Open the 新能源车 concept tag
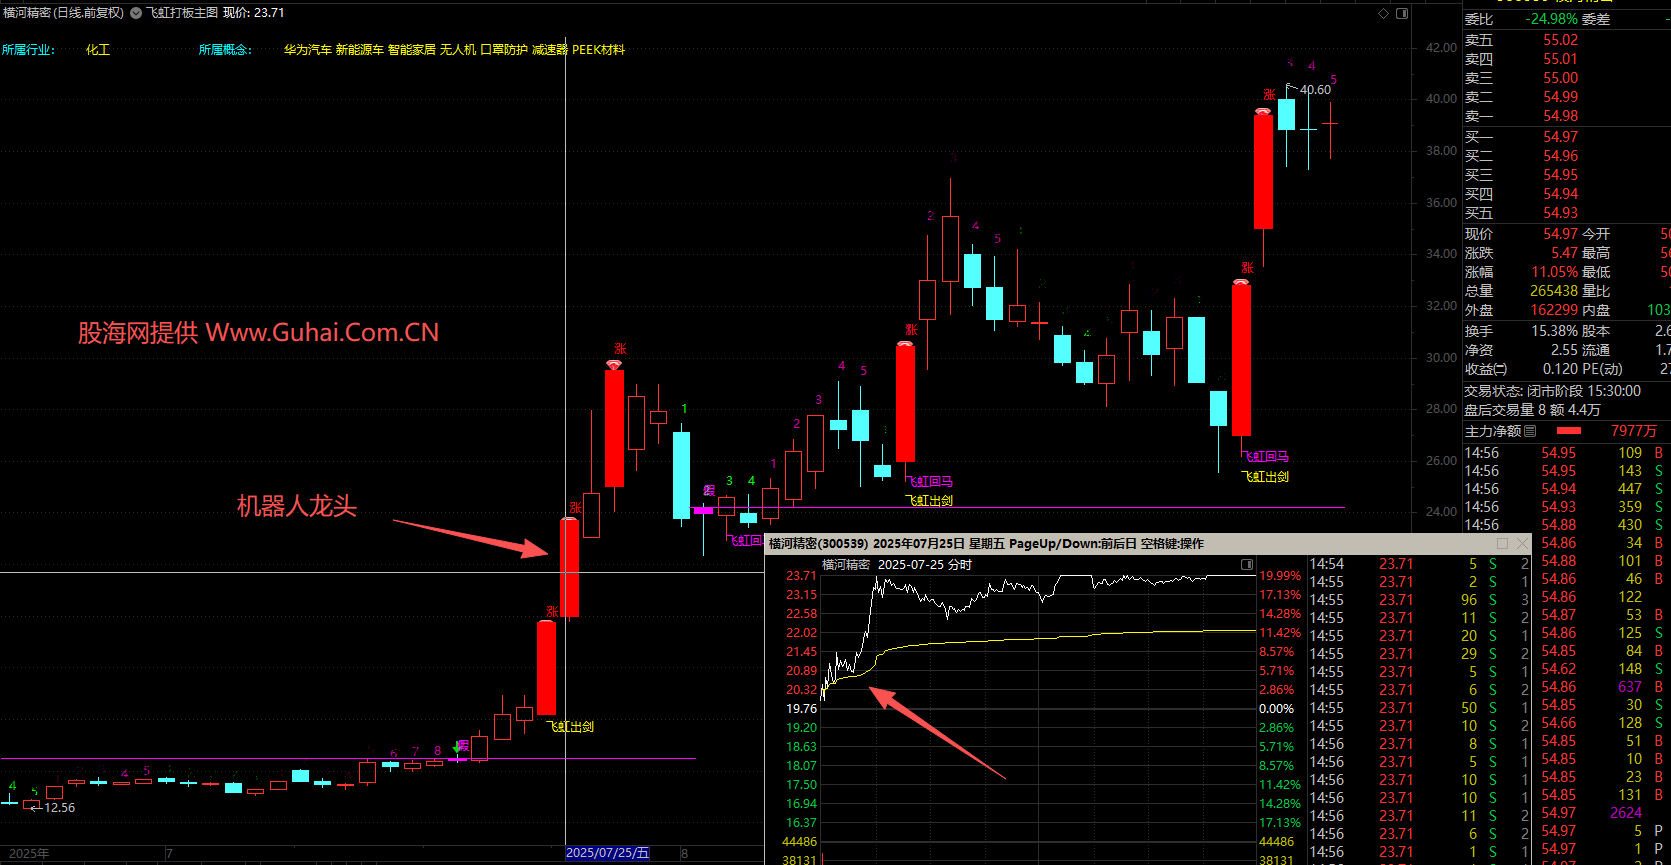Viewport: 1671px width, 865px height. coord(359,49)
